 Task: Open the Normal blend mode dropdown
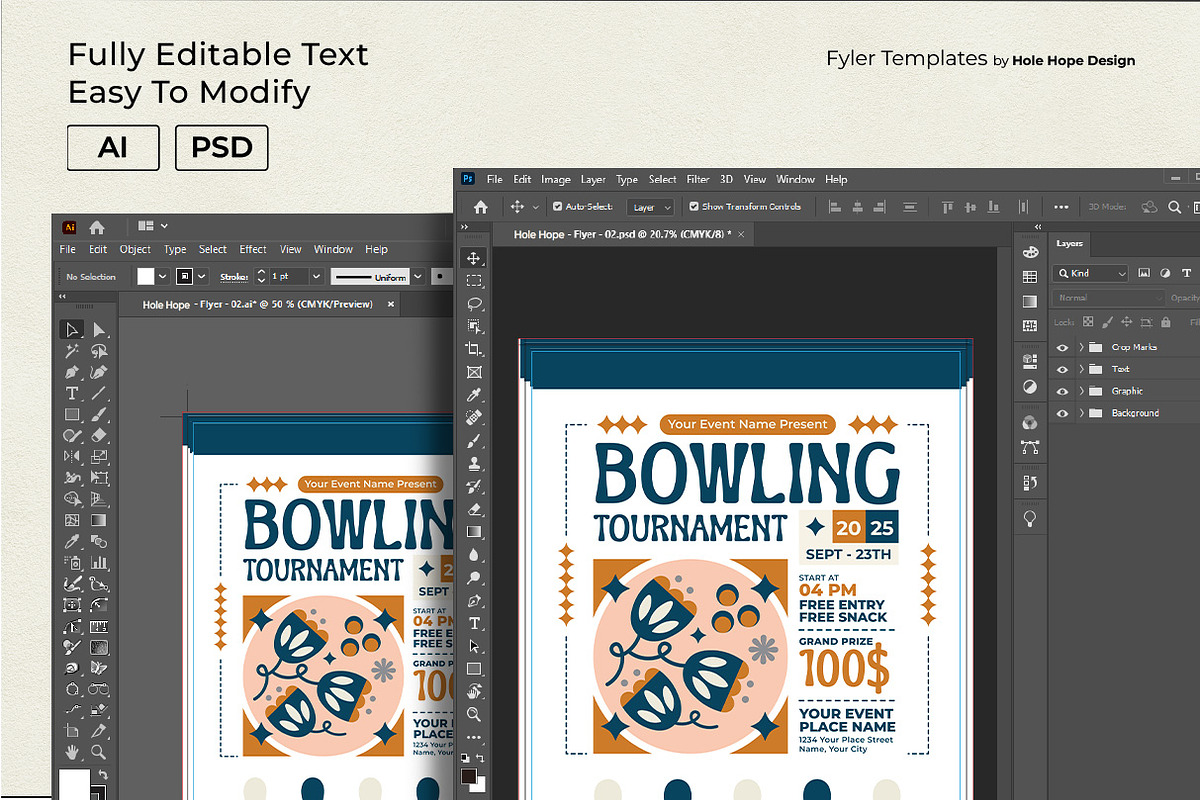[x=1109, y=298]
